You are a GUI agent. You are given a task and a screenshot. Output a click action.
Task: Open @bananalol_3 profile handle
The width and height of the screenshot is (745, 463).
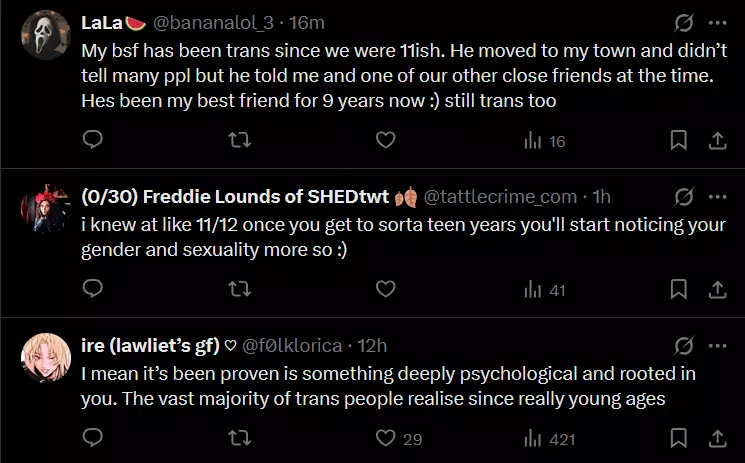tap(217, 22)
